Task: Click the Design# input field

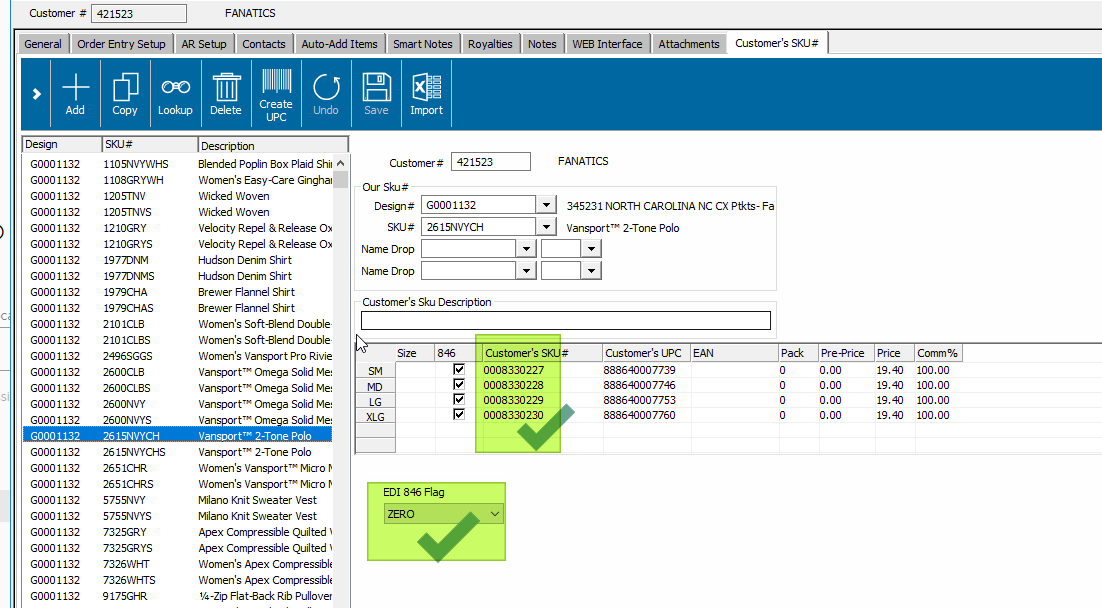Action: [x=479, y=205]
